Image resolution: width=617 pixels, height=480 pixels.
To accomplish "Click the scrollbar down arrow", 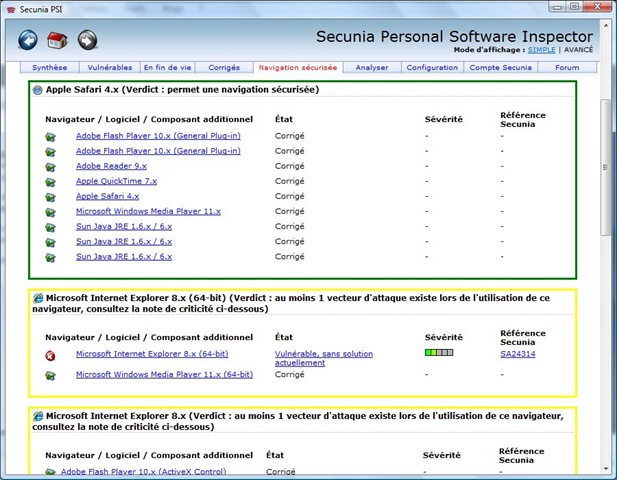I will click(x=605, y=469).
